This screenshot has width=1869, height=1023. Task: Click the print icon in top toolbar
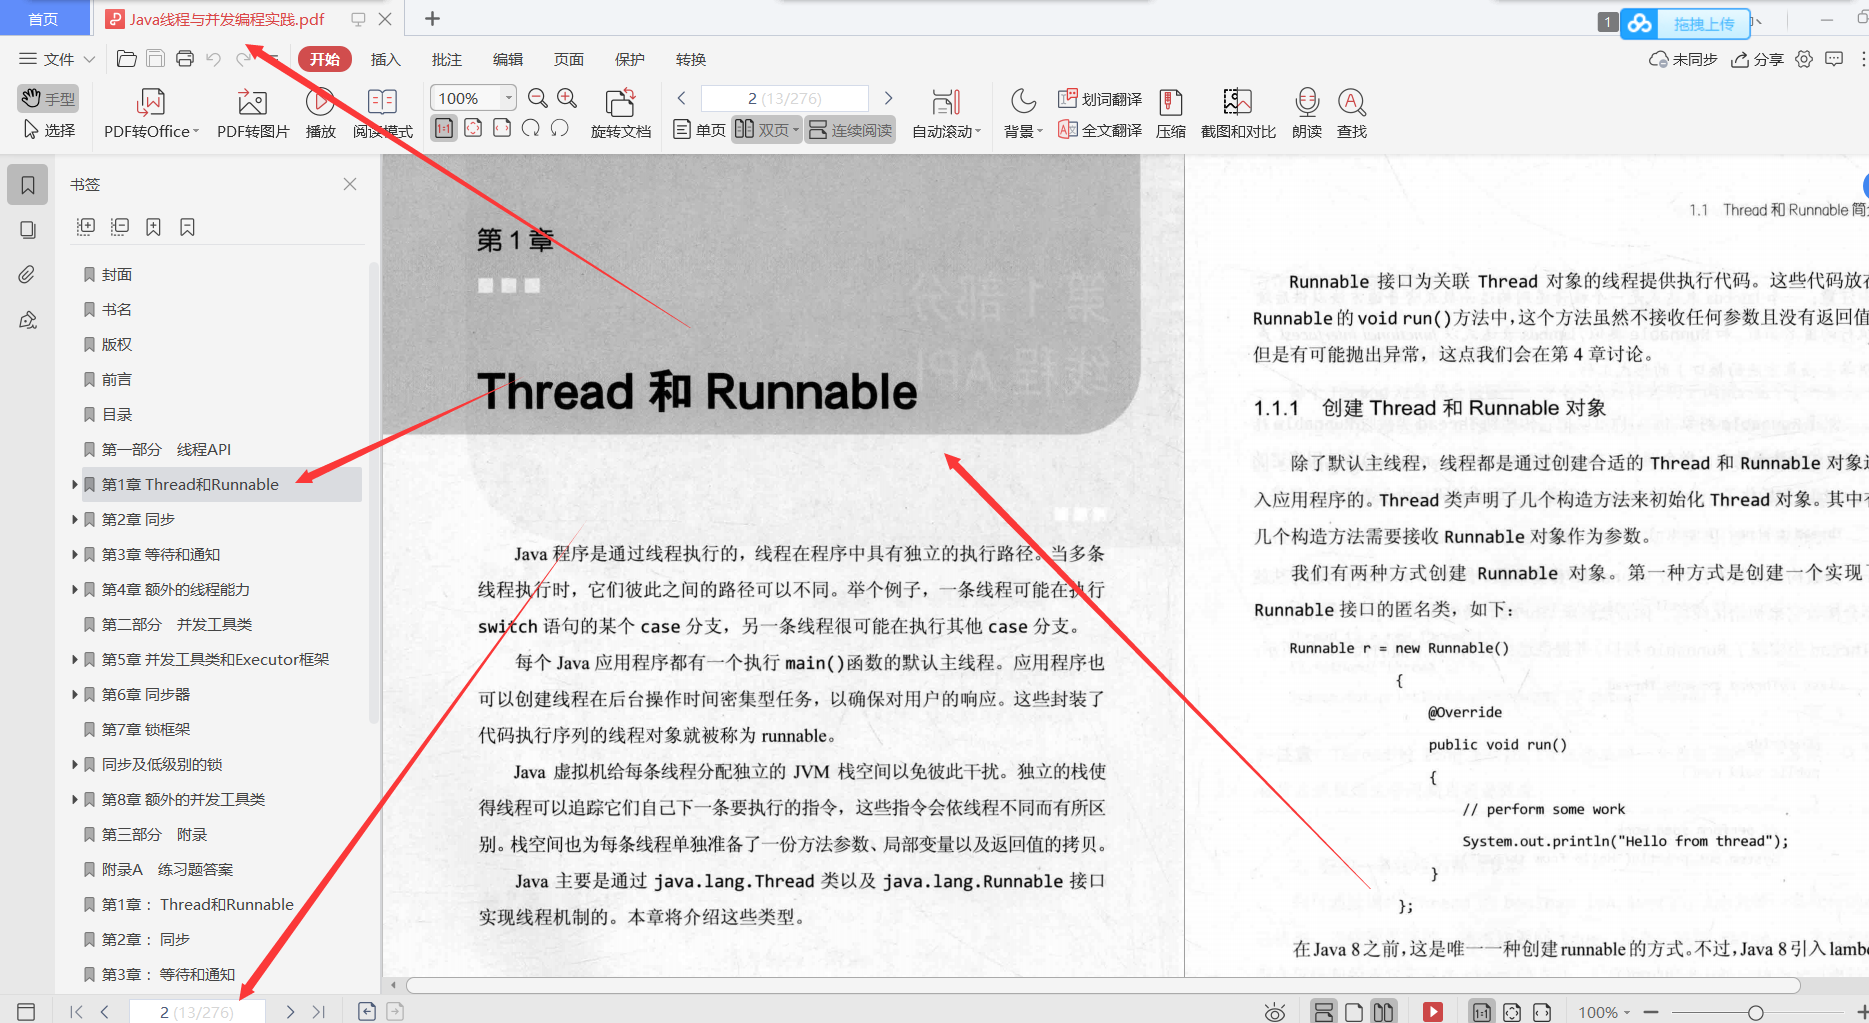pos(185,59)
